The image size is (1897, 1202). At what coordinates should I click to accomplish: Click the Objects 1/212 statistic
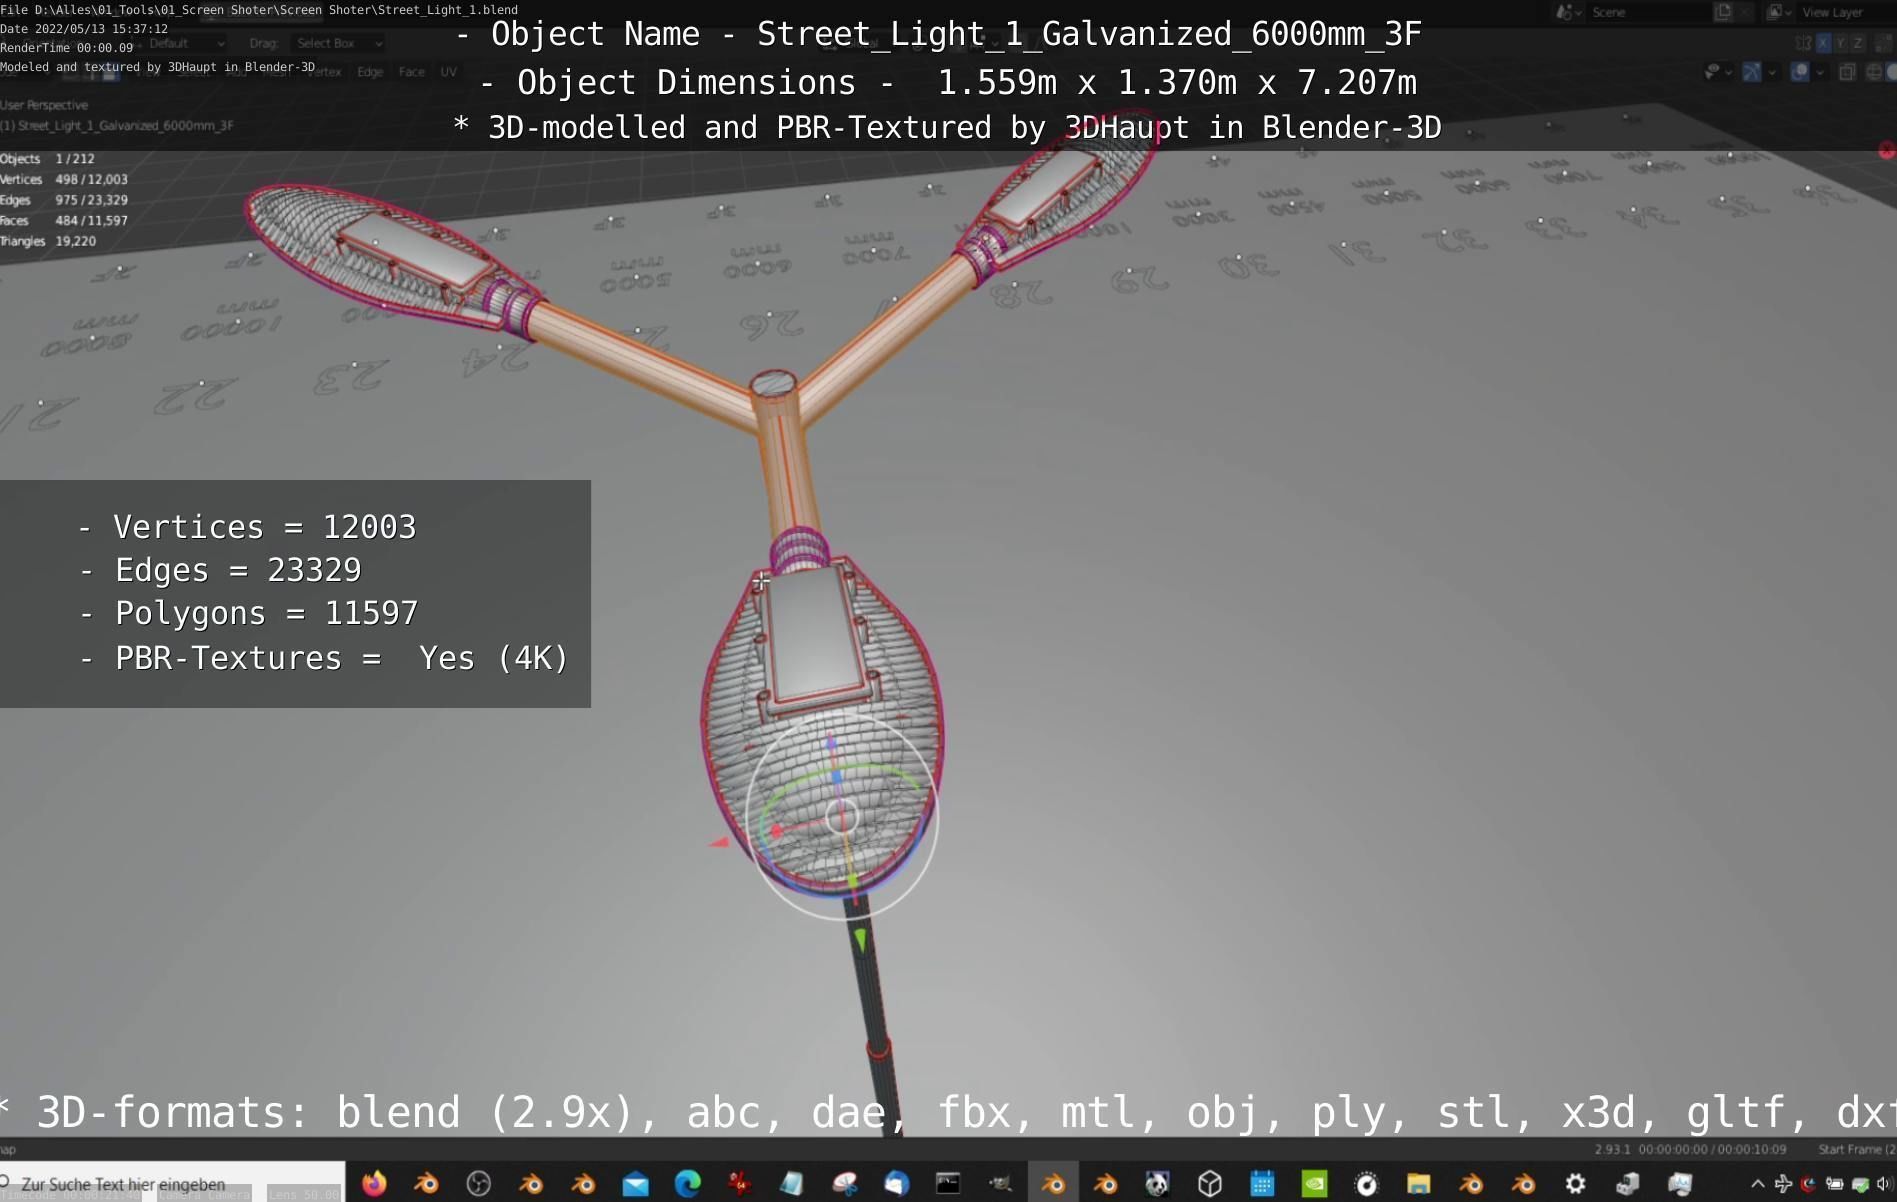click(47, 159)
